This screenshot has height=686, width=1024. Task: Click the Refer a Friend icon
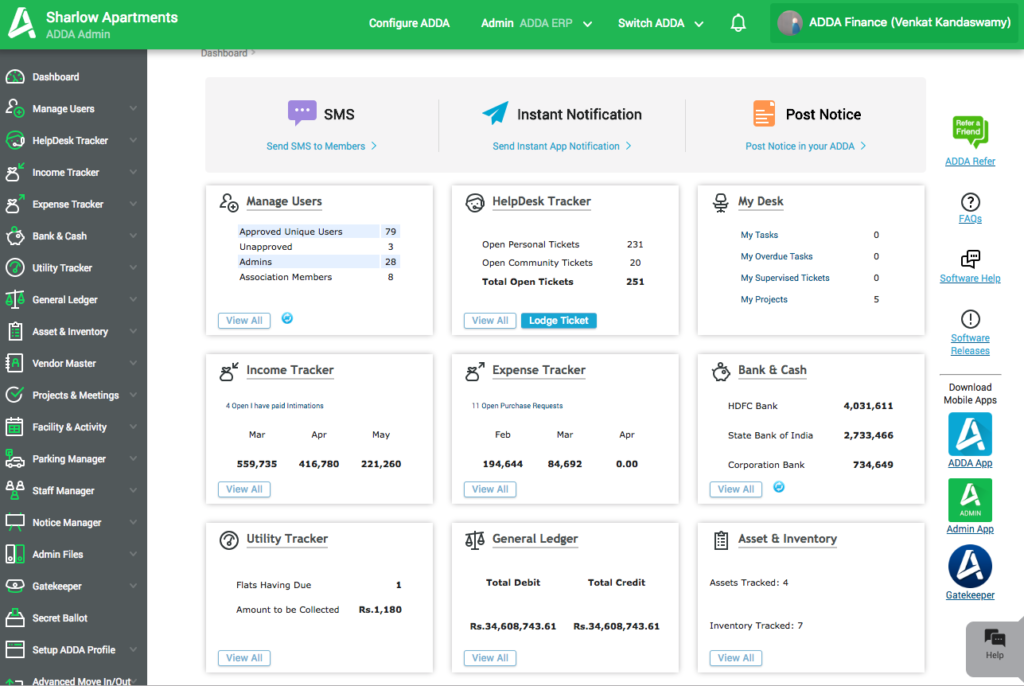970,131
